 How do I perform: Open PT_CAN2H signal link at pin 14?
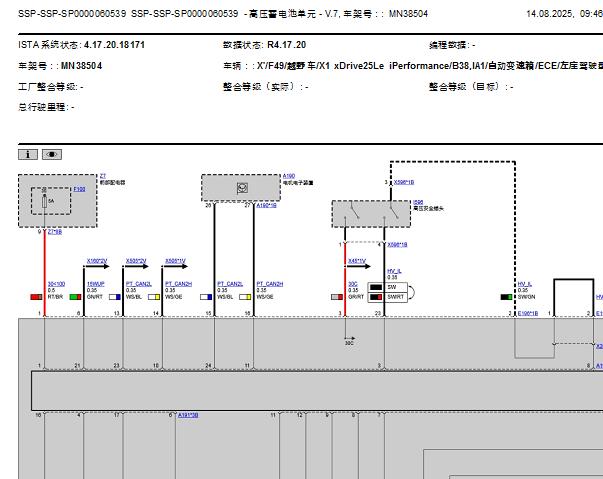tap(178, 284)
